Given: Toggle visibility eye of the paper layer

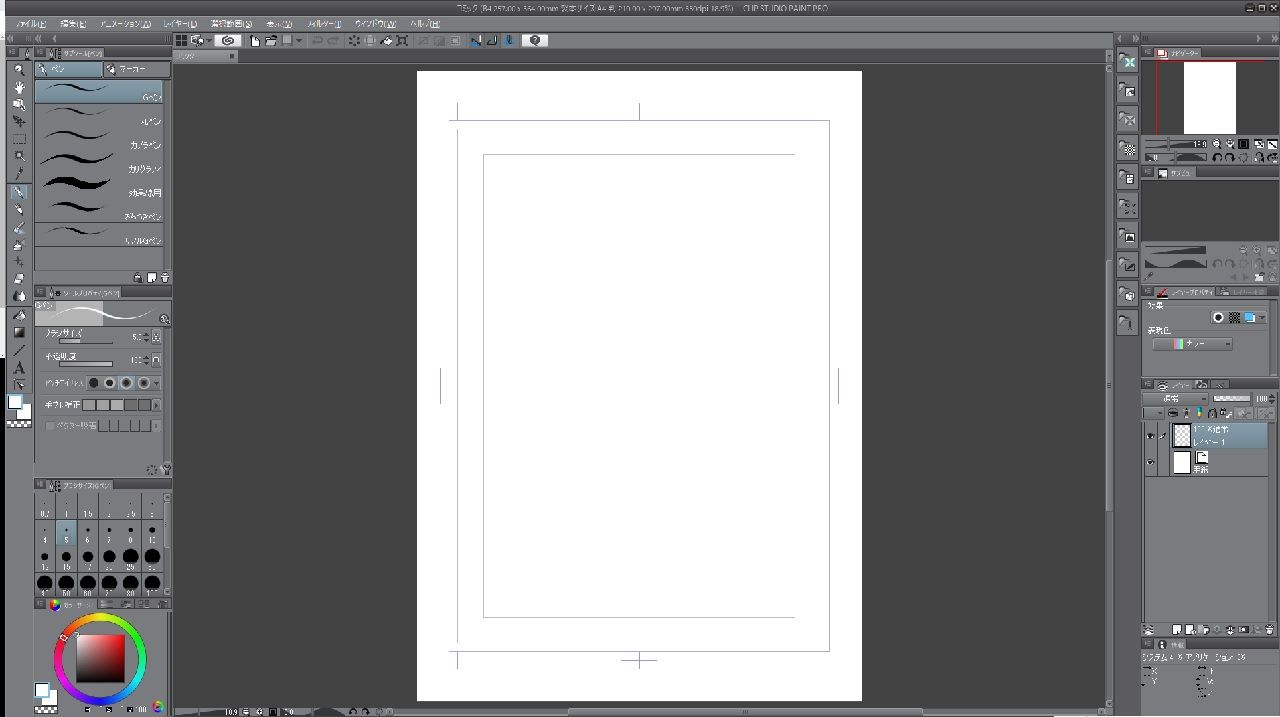Looking at the screenshot, I should click(x=1150, y=462).
